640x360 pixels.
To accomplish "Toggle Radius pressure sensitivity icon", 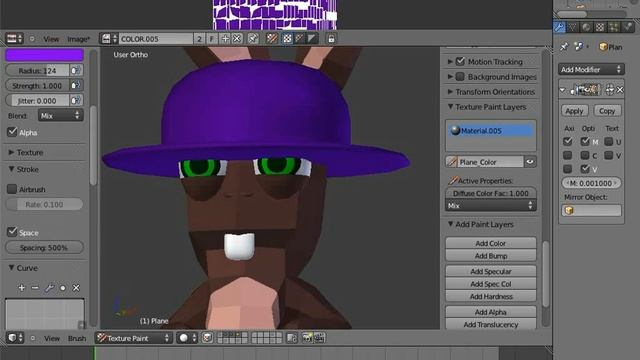I will point(76,70).
